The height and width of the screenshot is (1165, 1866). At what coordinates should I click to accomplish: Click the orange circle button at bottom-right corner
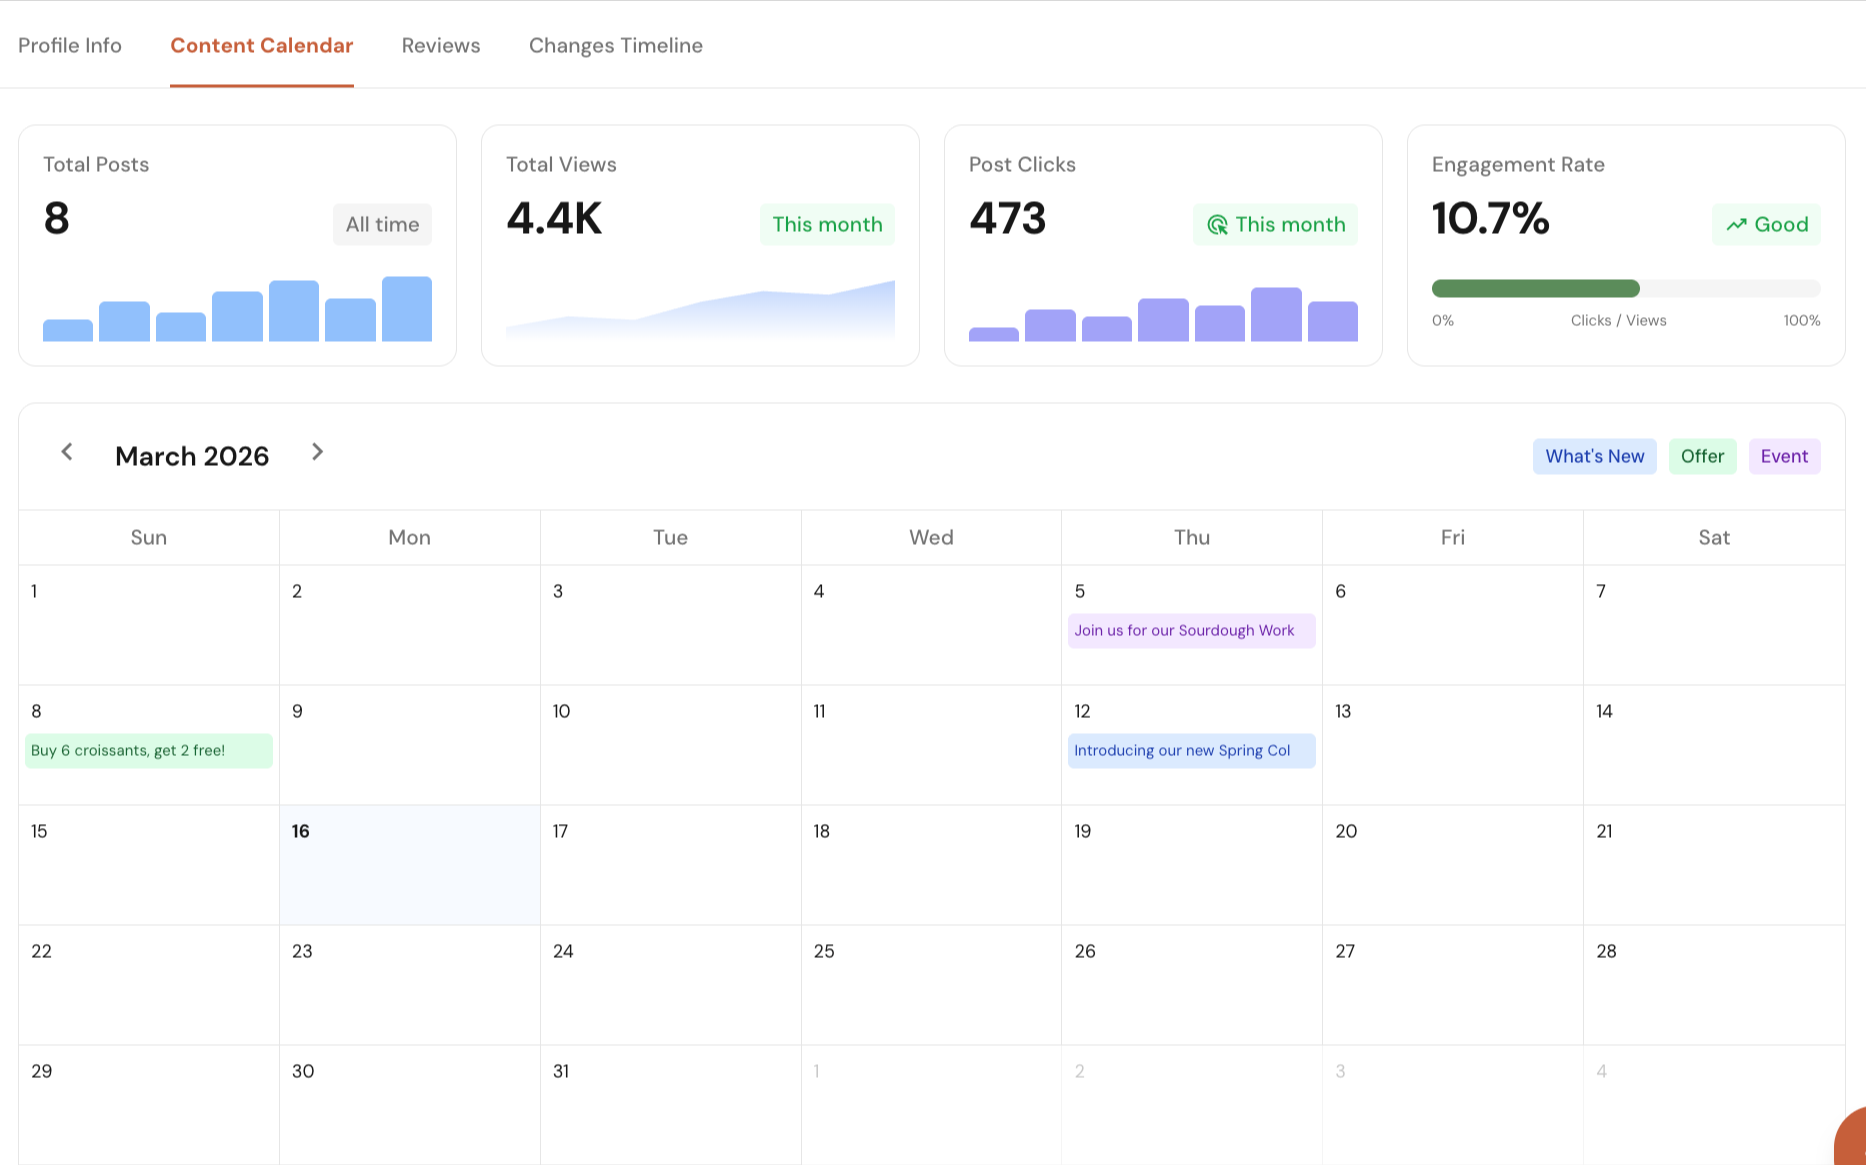click(x=1852, y=1142)
